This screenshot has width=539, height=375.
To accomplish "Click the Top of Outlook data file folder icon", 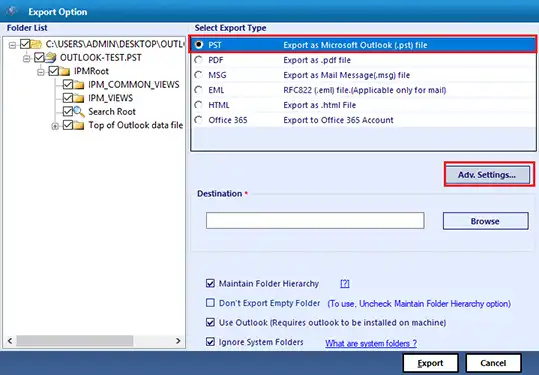I will [79, 125].
